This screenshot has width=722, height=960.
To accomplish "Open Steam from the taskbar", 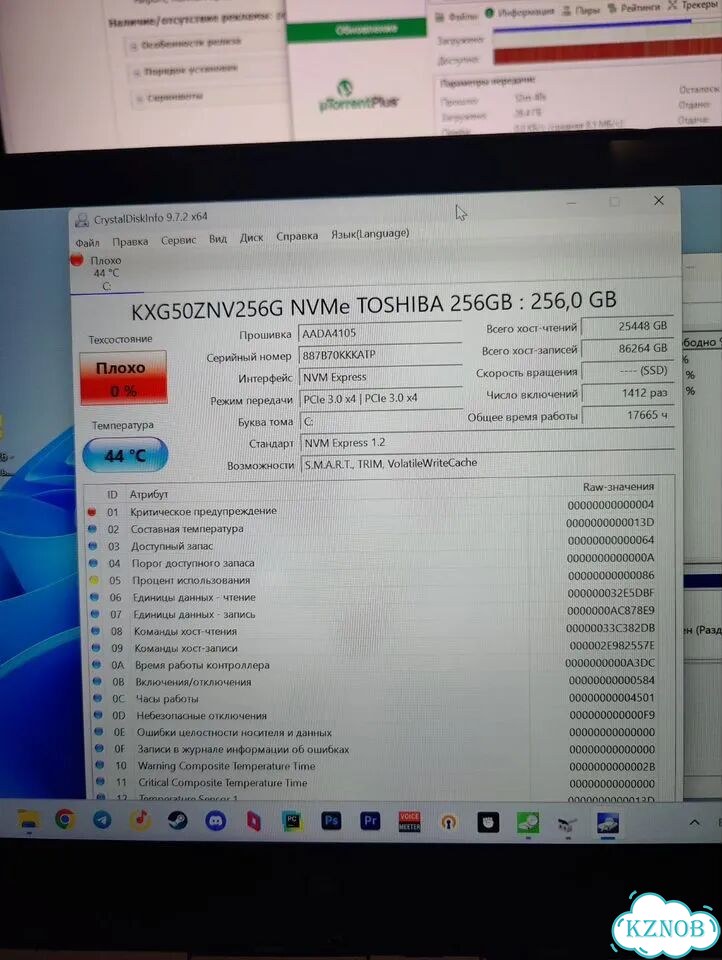I will 178,820.
